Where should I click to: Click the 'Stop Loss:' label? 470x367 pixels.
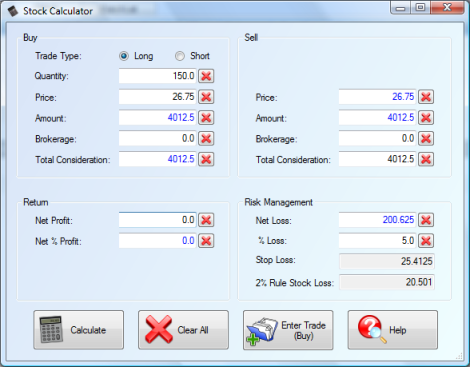(x=276, y=260)
